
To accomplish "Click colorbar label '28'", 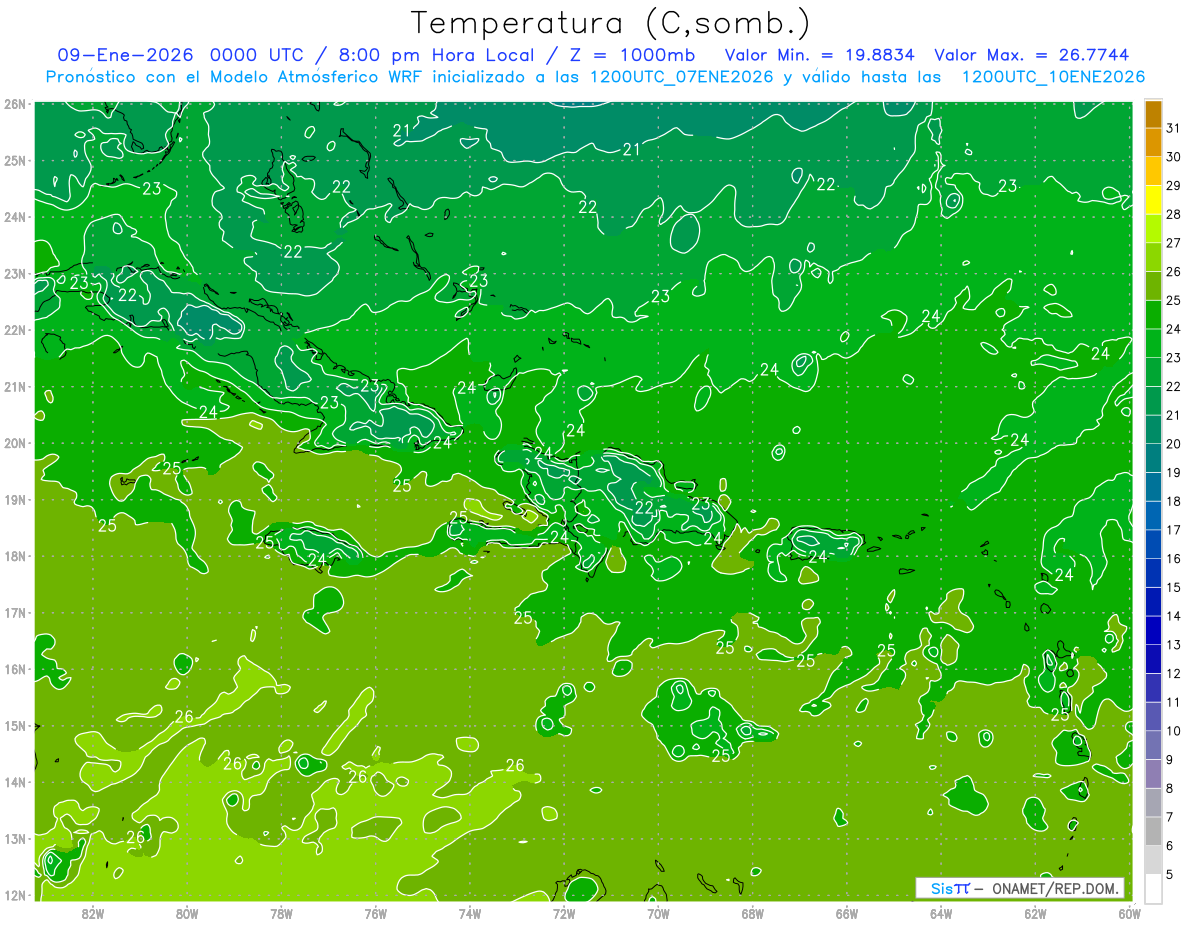I will [x=1174, y=214].
